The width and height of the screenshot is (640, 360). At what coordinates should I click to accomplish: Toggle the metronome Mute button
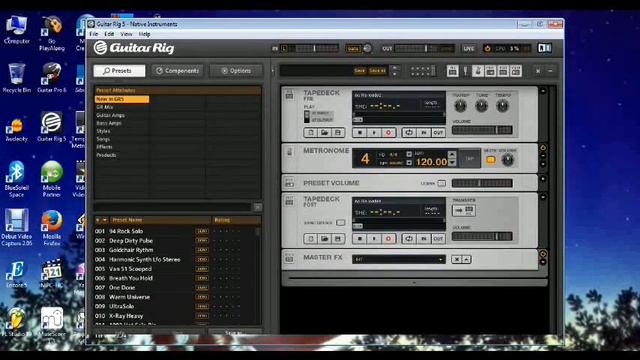491,160
